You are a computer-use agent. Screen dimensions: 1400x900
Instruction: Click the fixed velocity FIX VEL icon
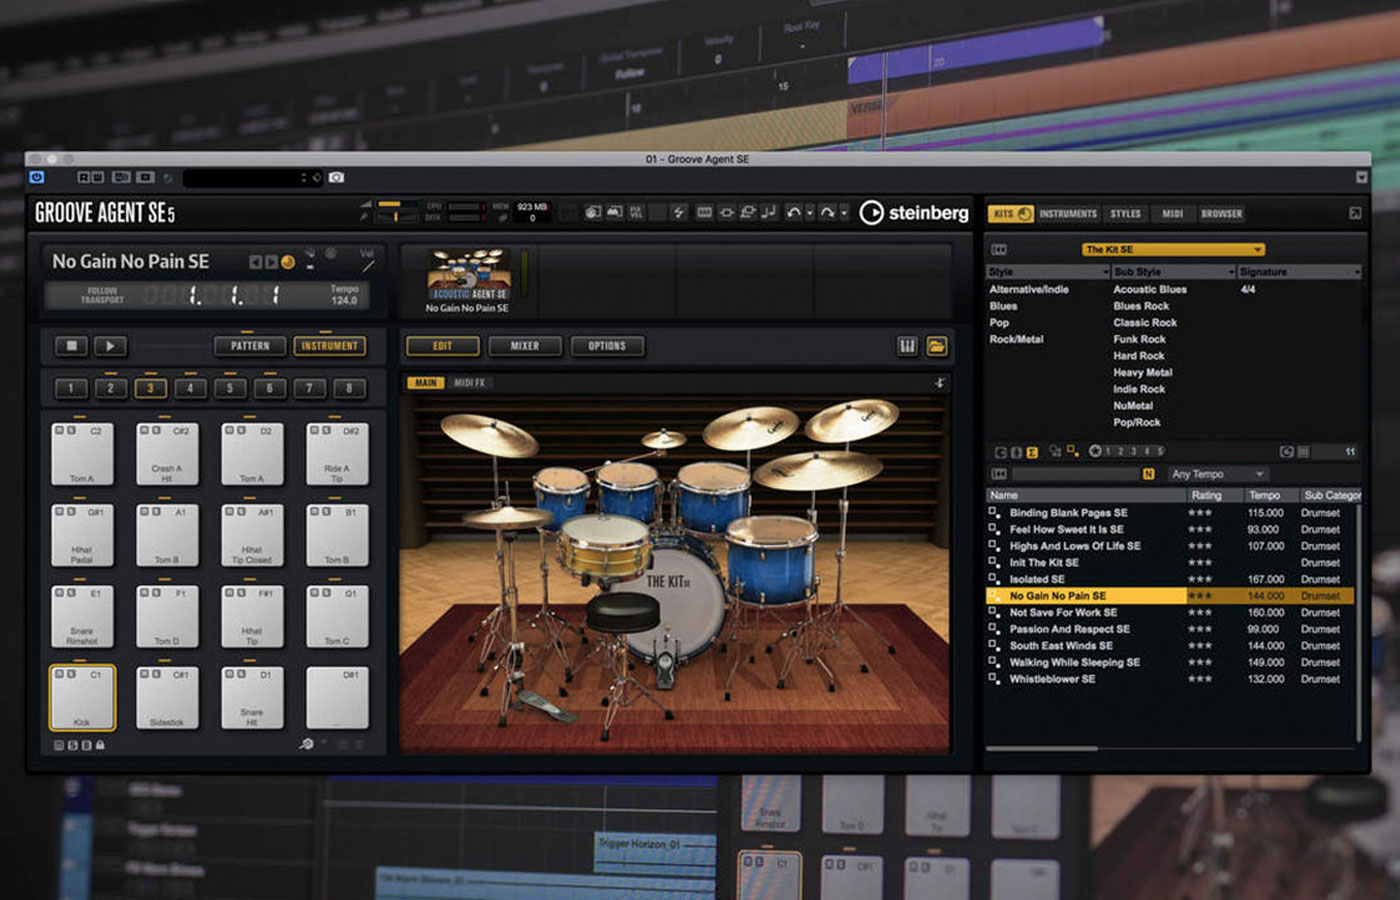(x=636, y=212)
